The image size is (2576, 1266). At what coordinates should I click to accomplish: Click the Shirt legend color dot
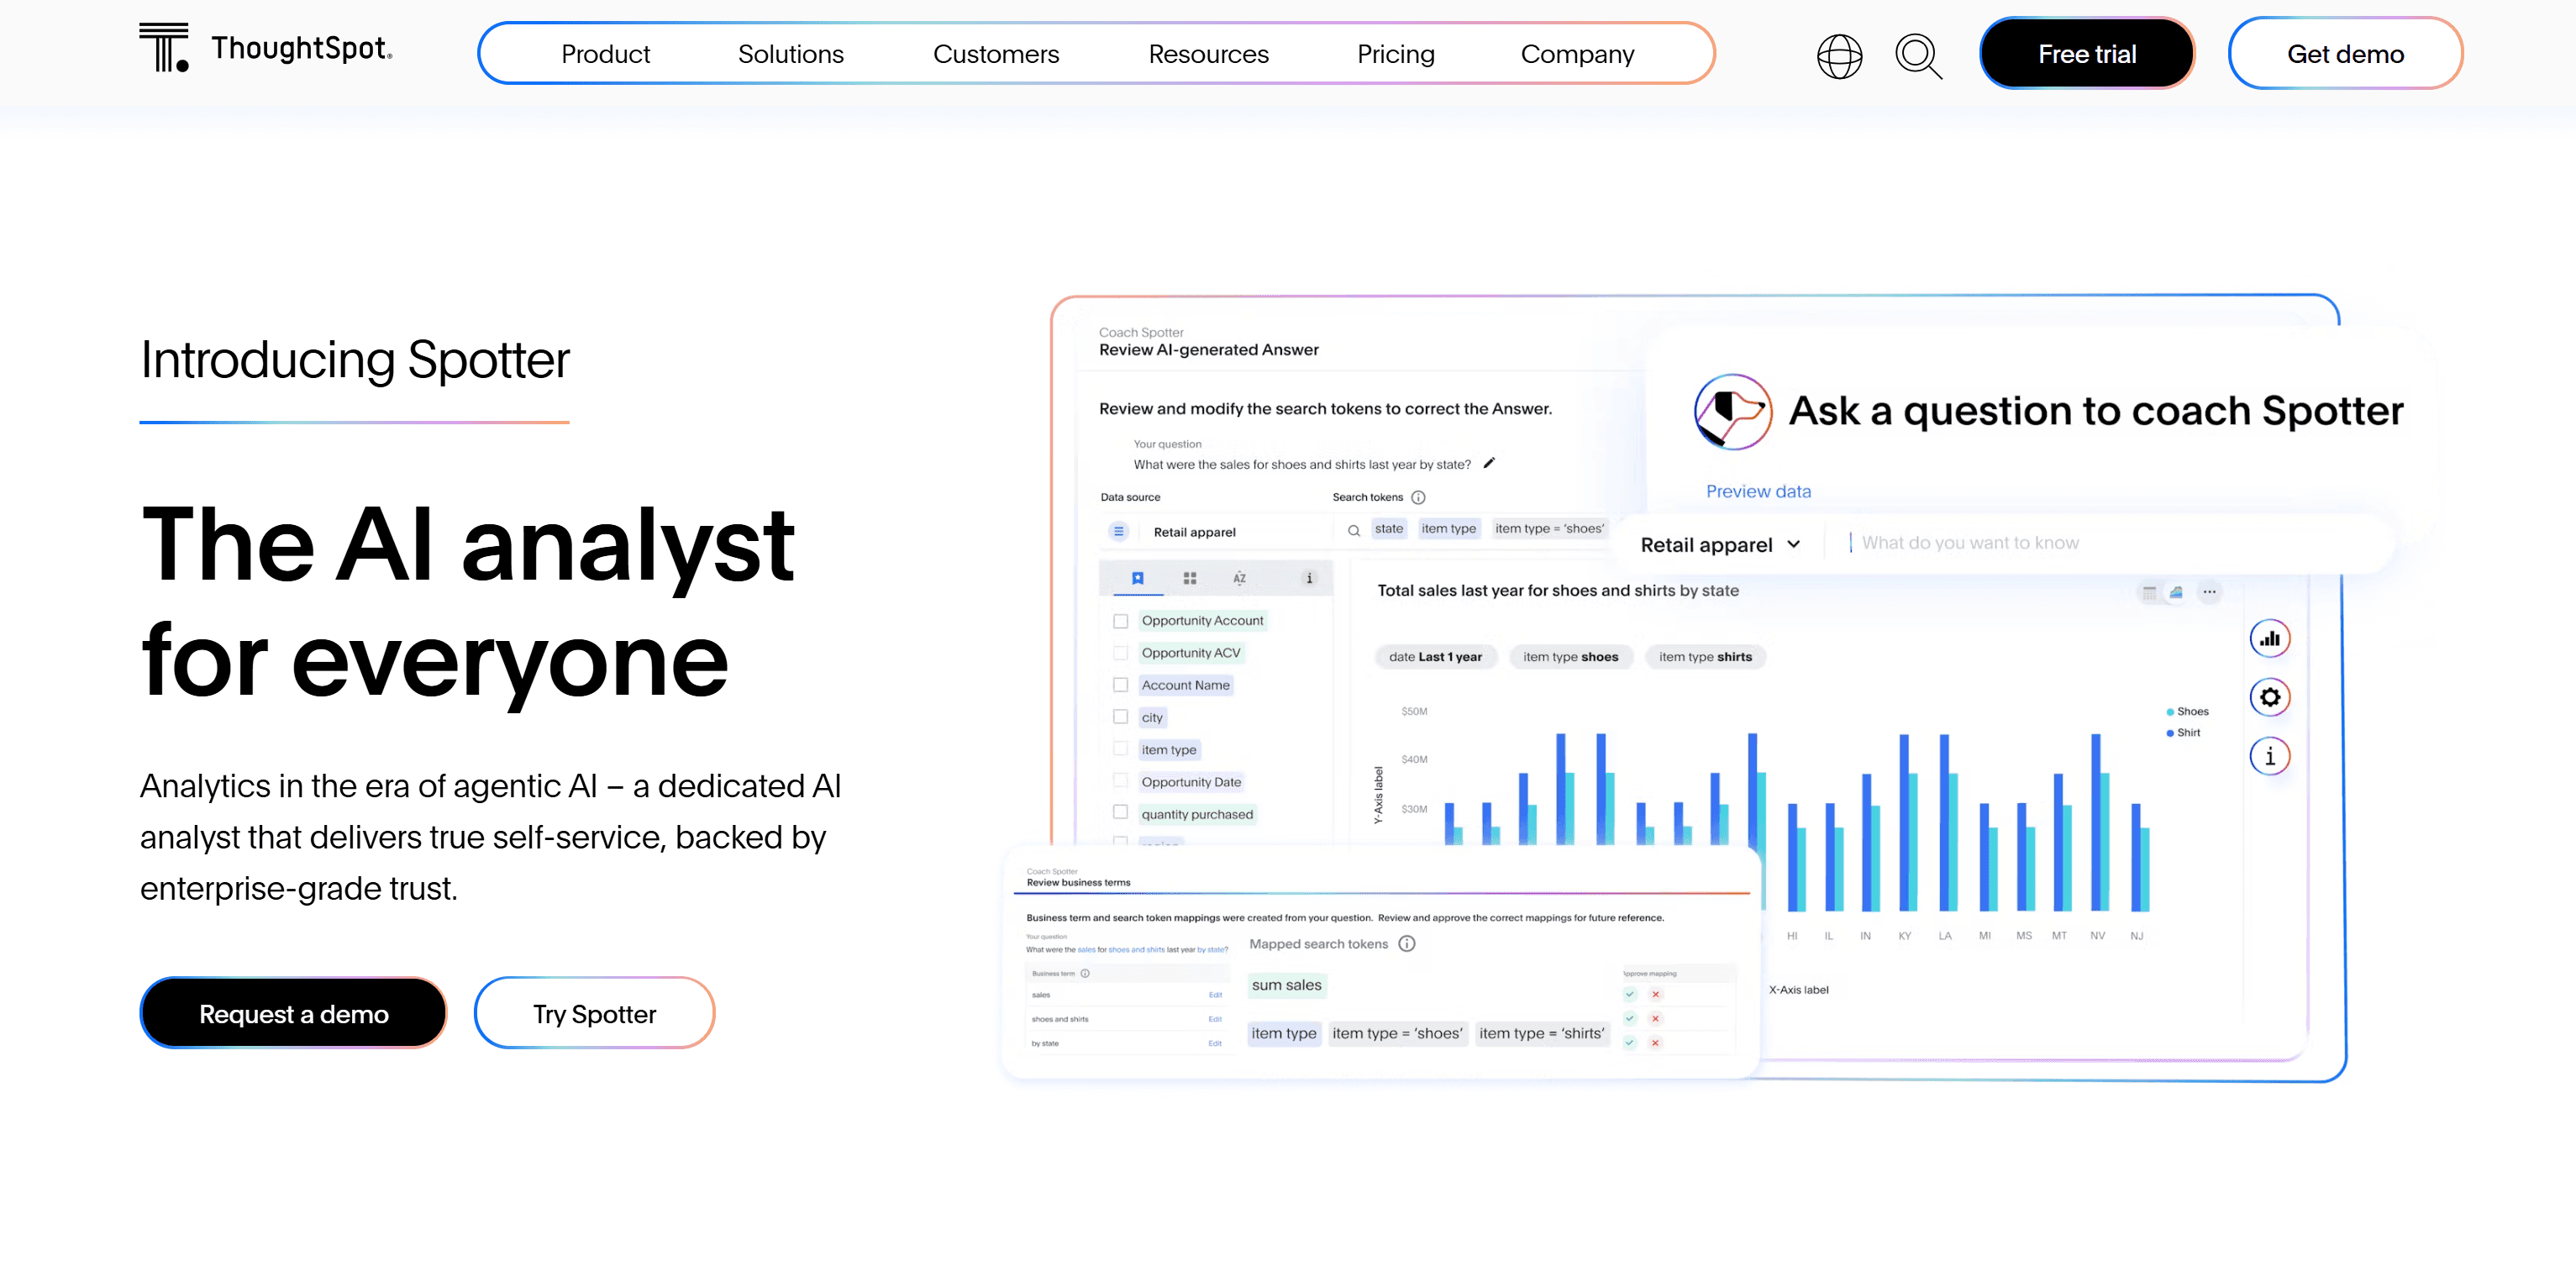coord(2170,733)
